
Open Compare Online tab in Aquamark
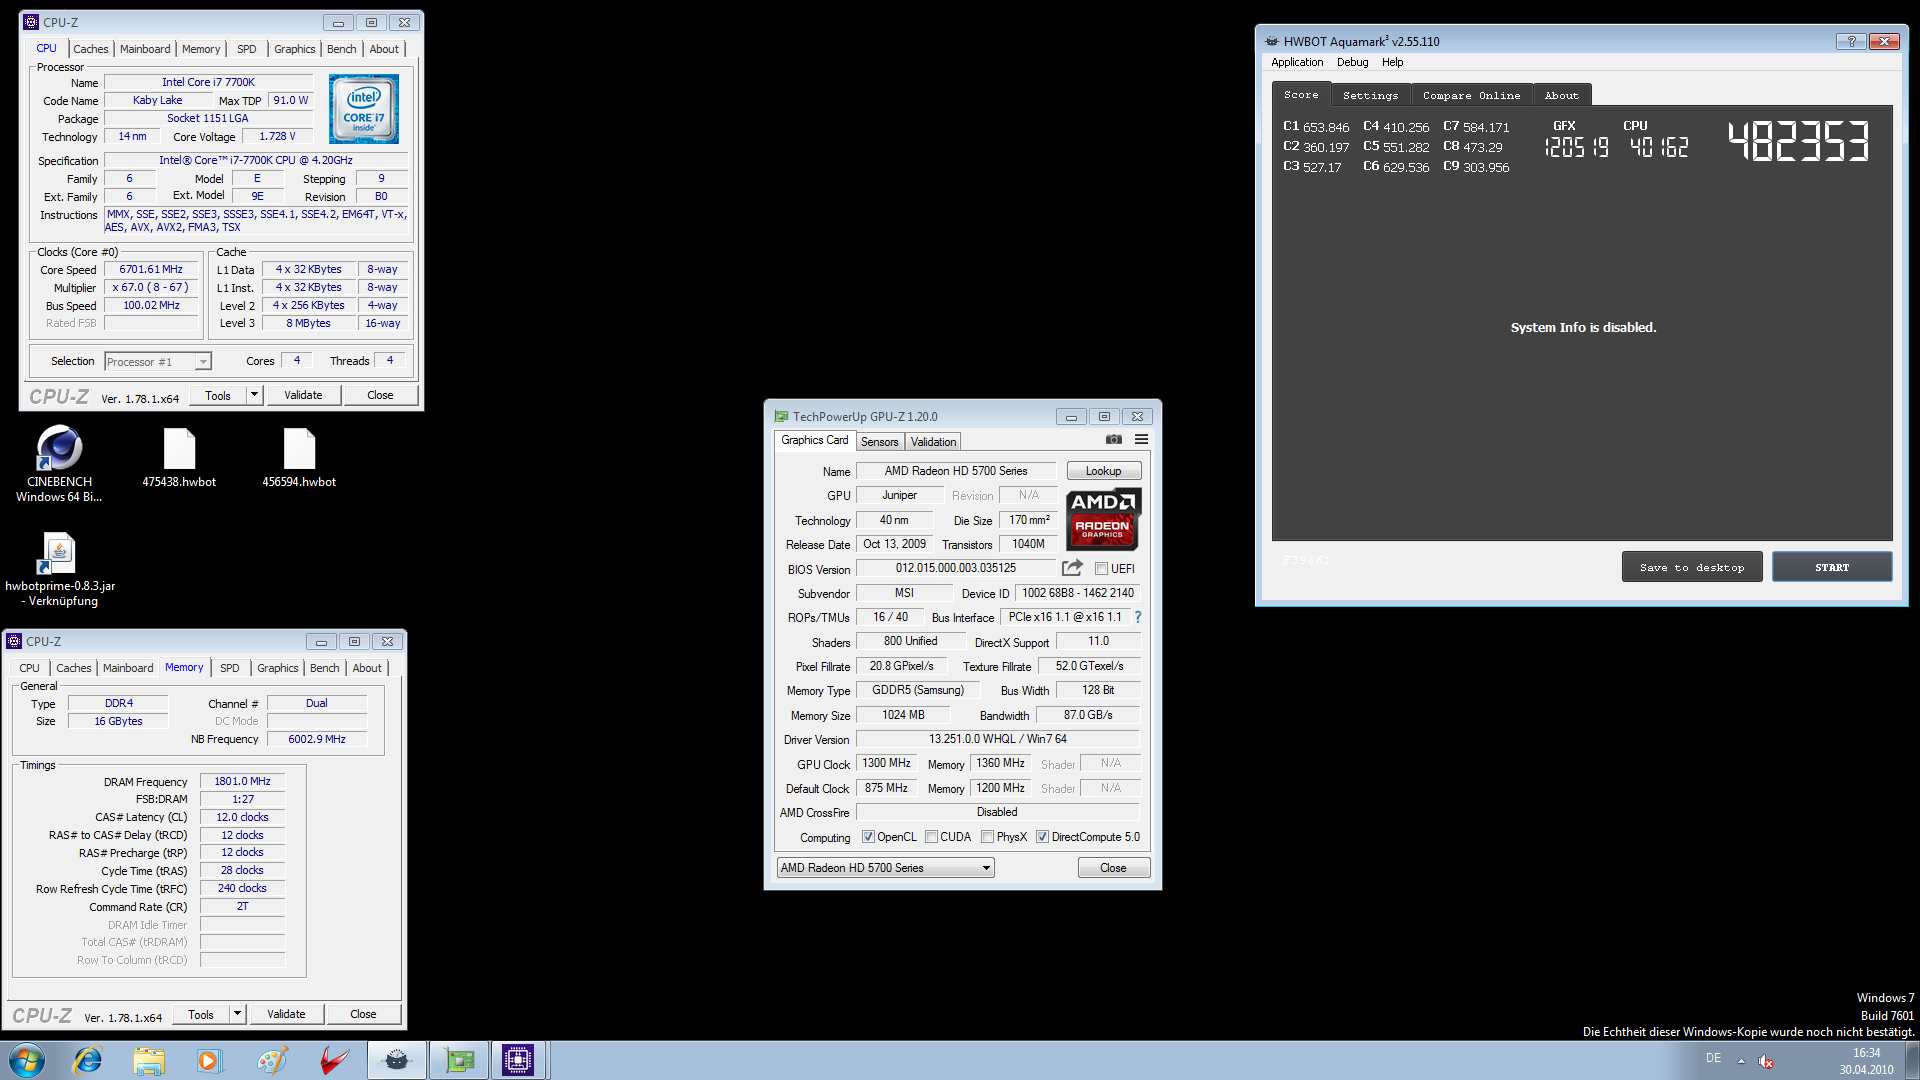1471,95
